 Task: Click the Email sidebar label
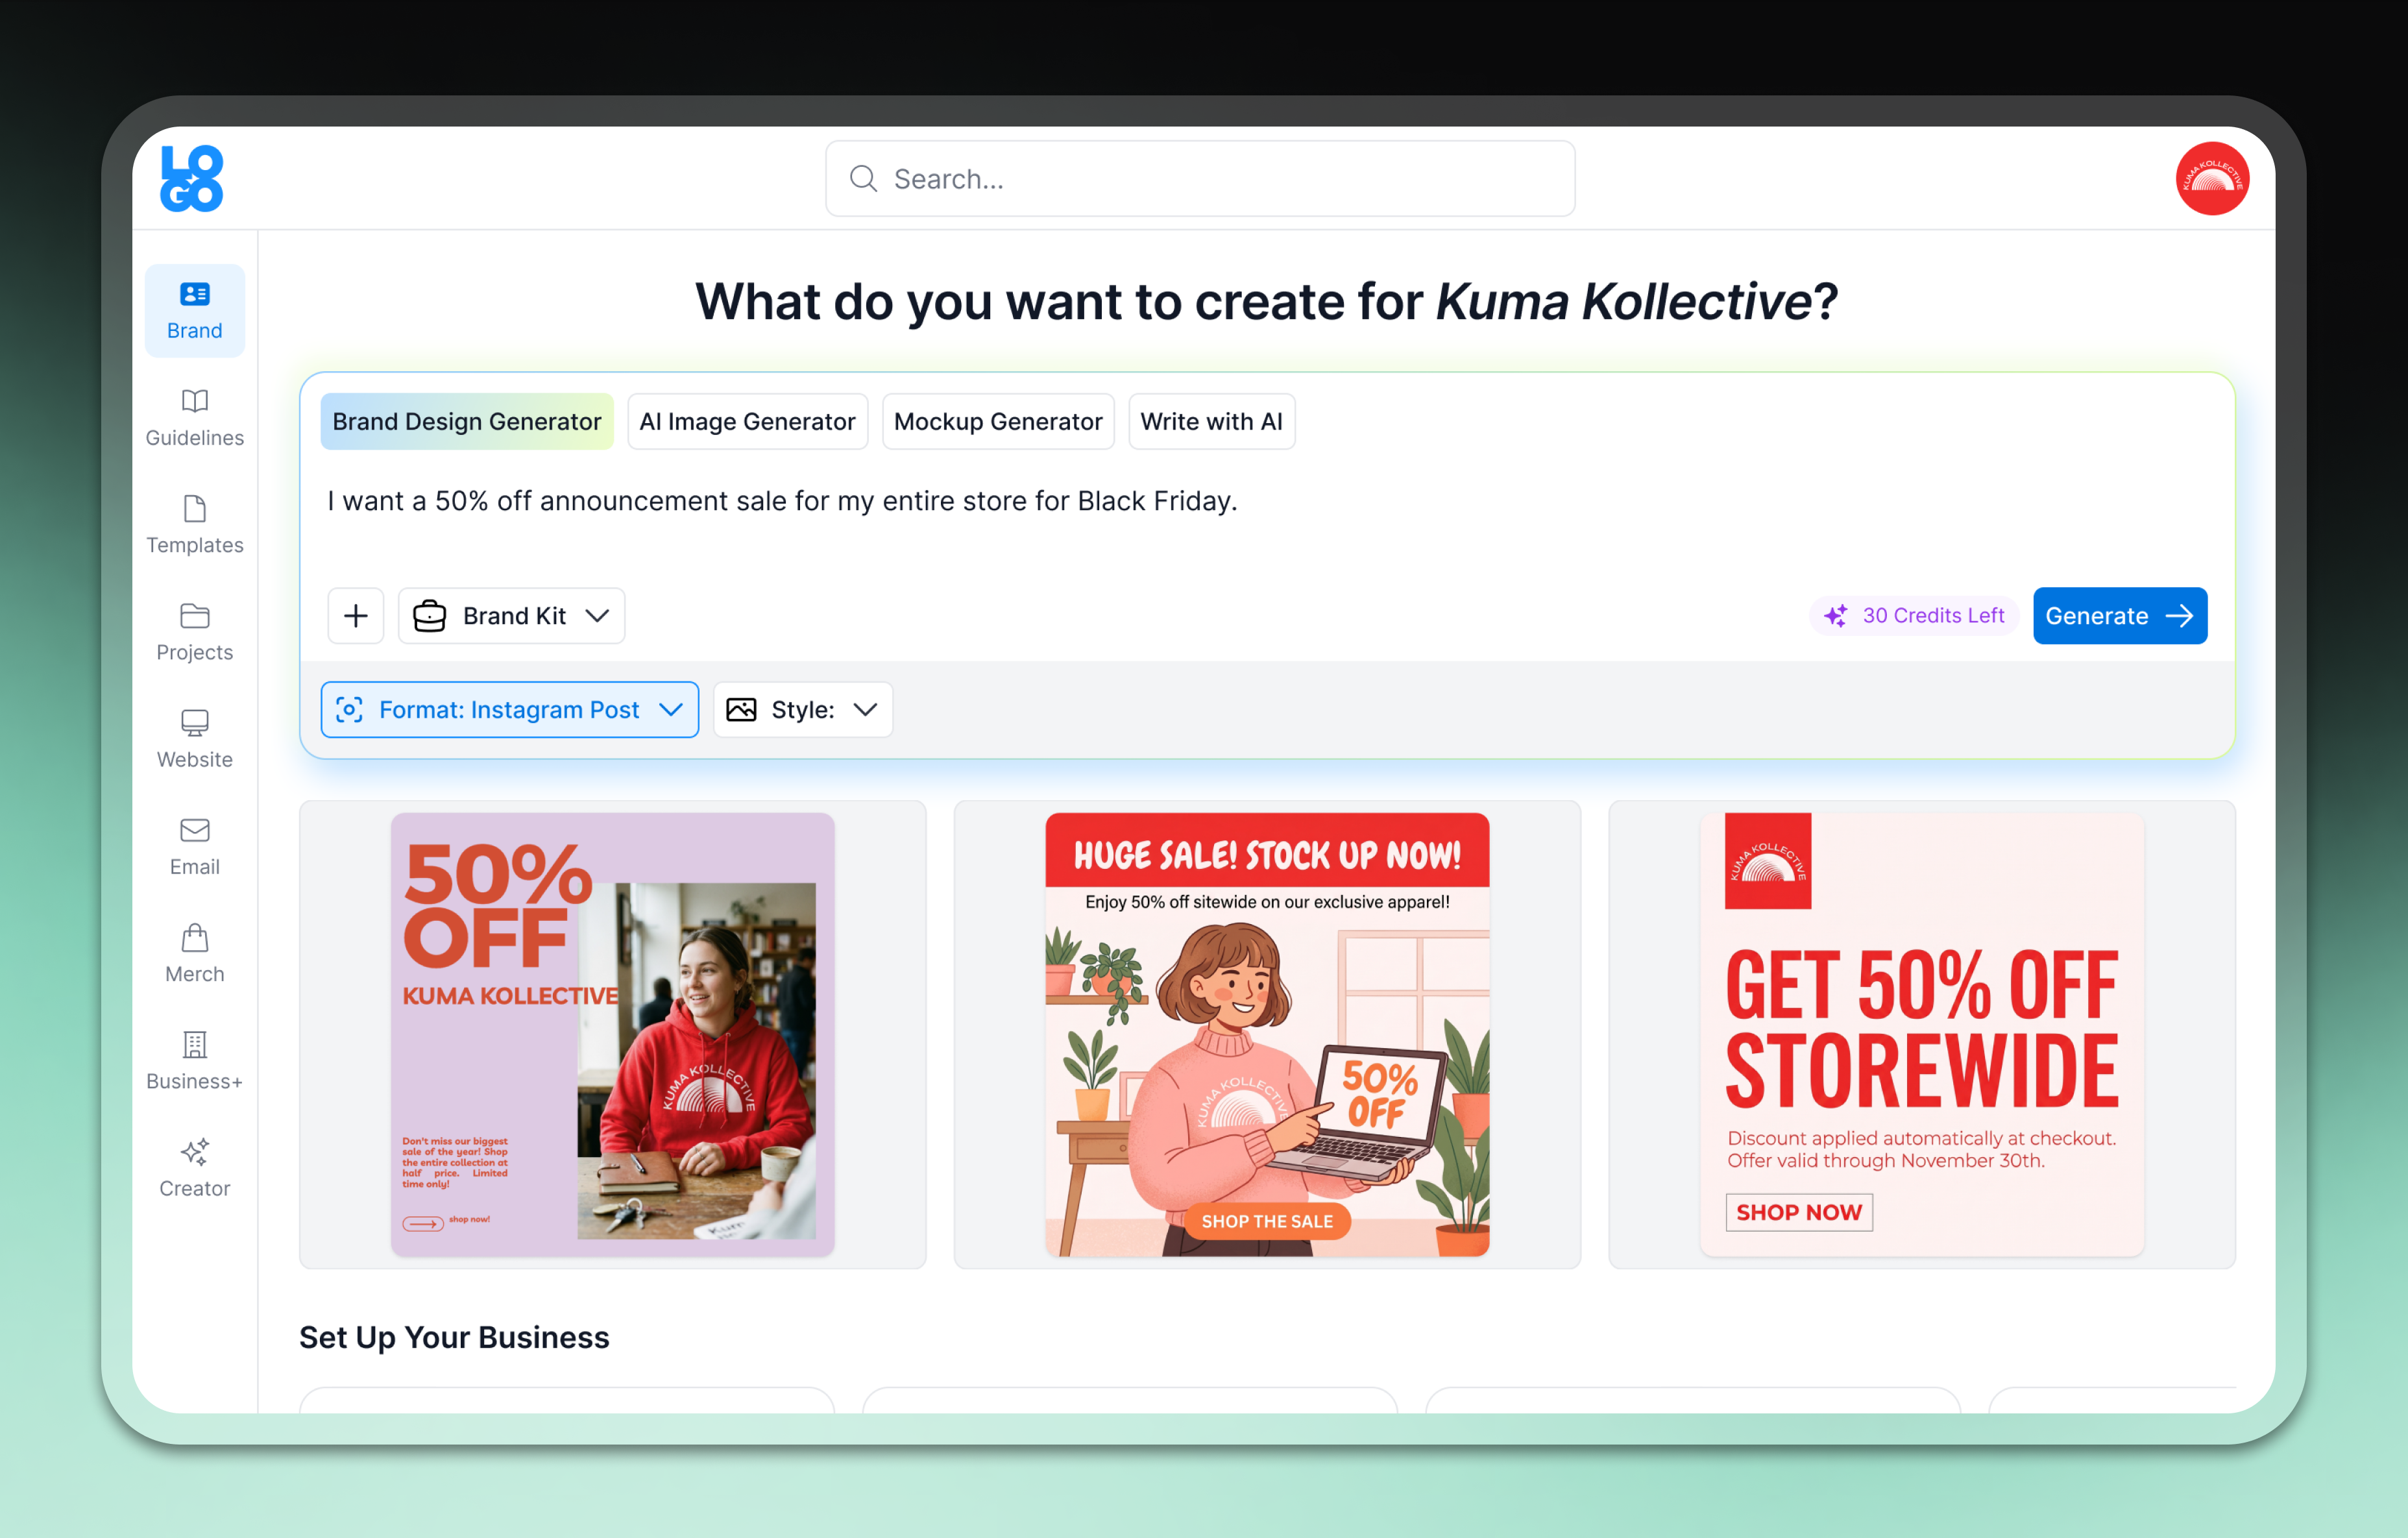(x=195, y=867)
